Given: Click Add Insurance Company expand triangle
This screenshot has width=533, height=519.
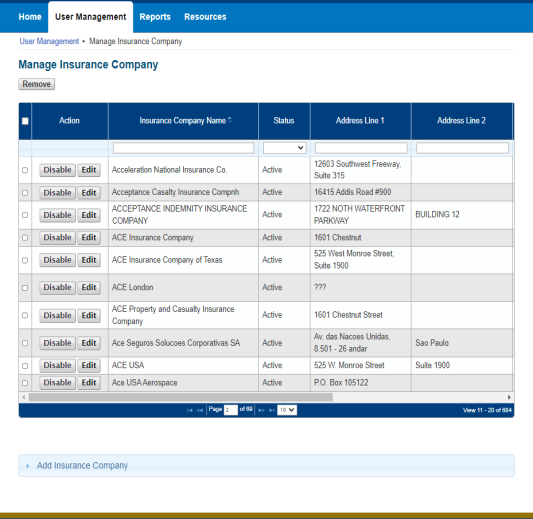Looking at the screenshot, I should [28, 466].
